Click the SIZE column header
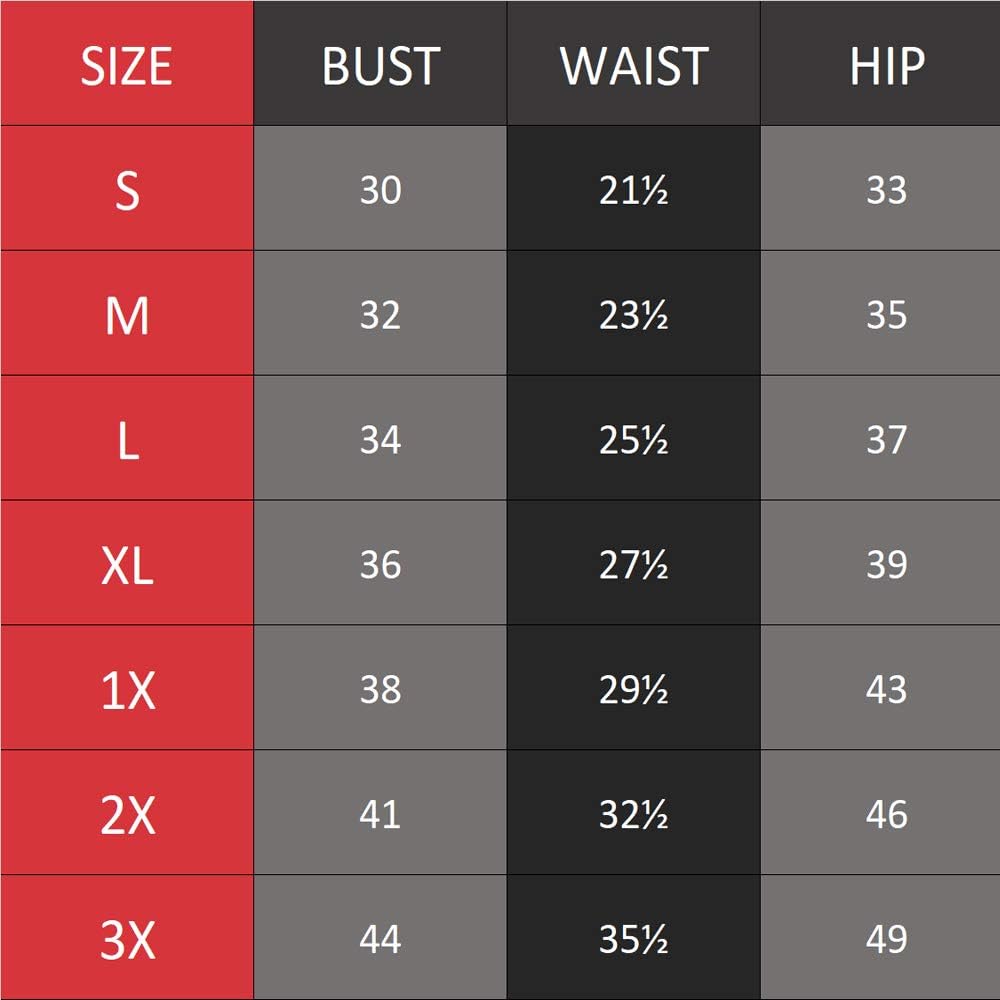This screenshot has width=1000, height=1000. [126, 65]
